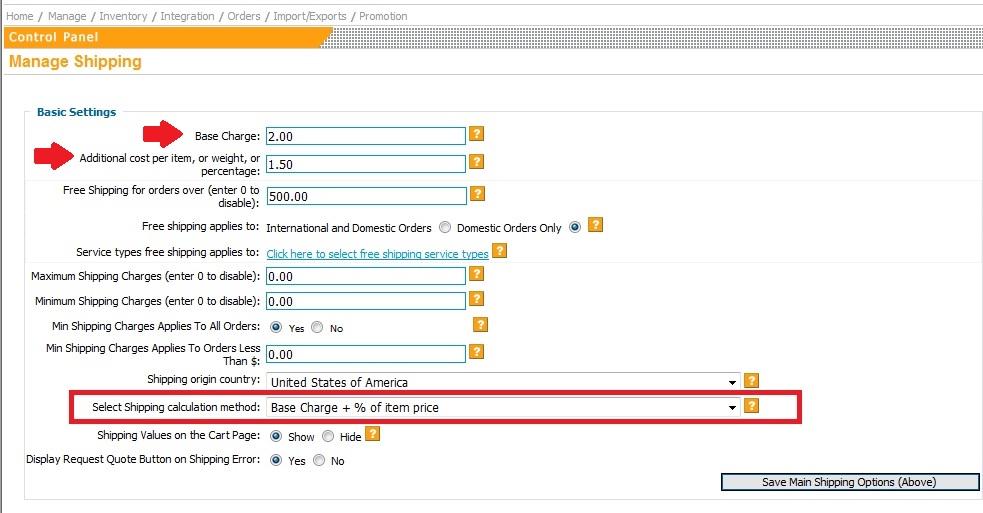983x513 pixels.
Task: Open the Inventory menu
Action: (123, 16)
